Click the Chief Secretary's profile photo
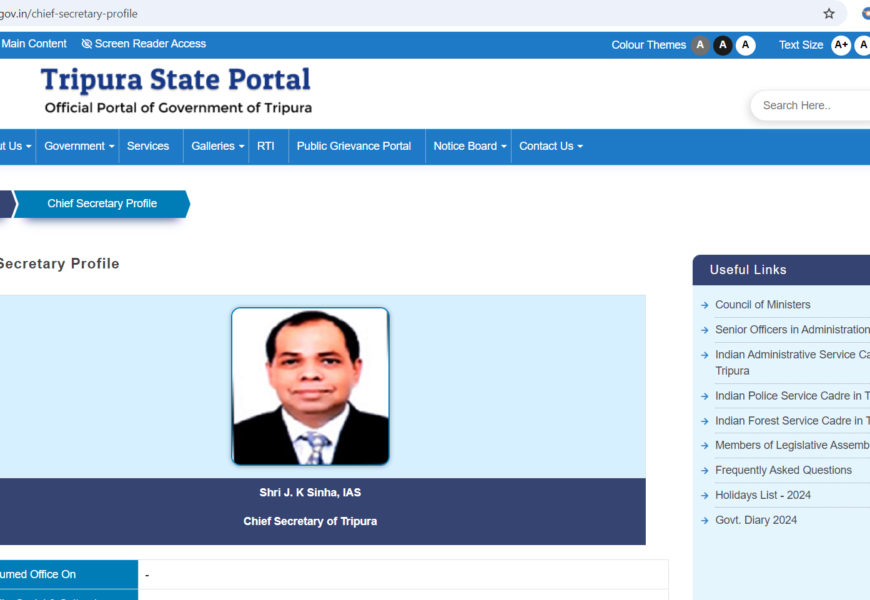This screenshot has width=870, height=600. [310, 386]
